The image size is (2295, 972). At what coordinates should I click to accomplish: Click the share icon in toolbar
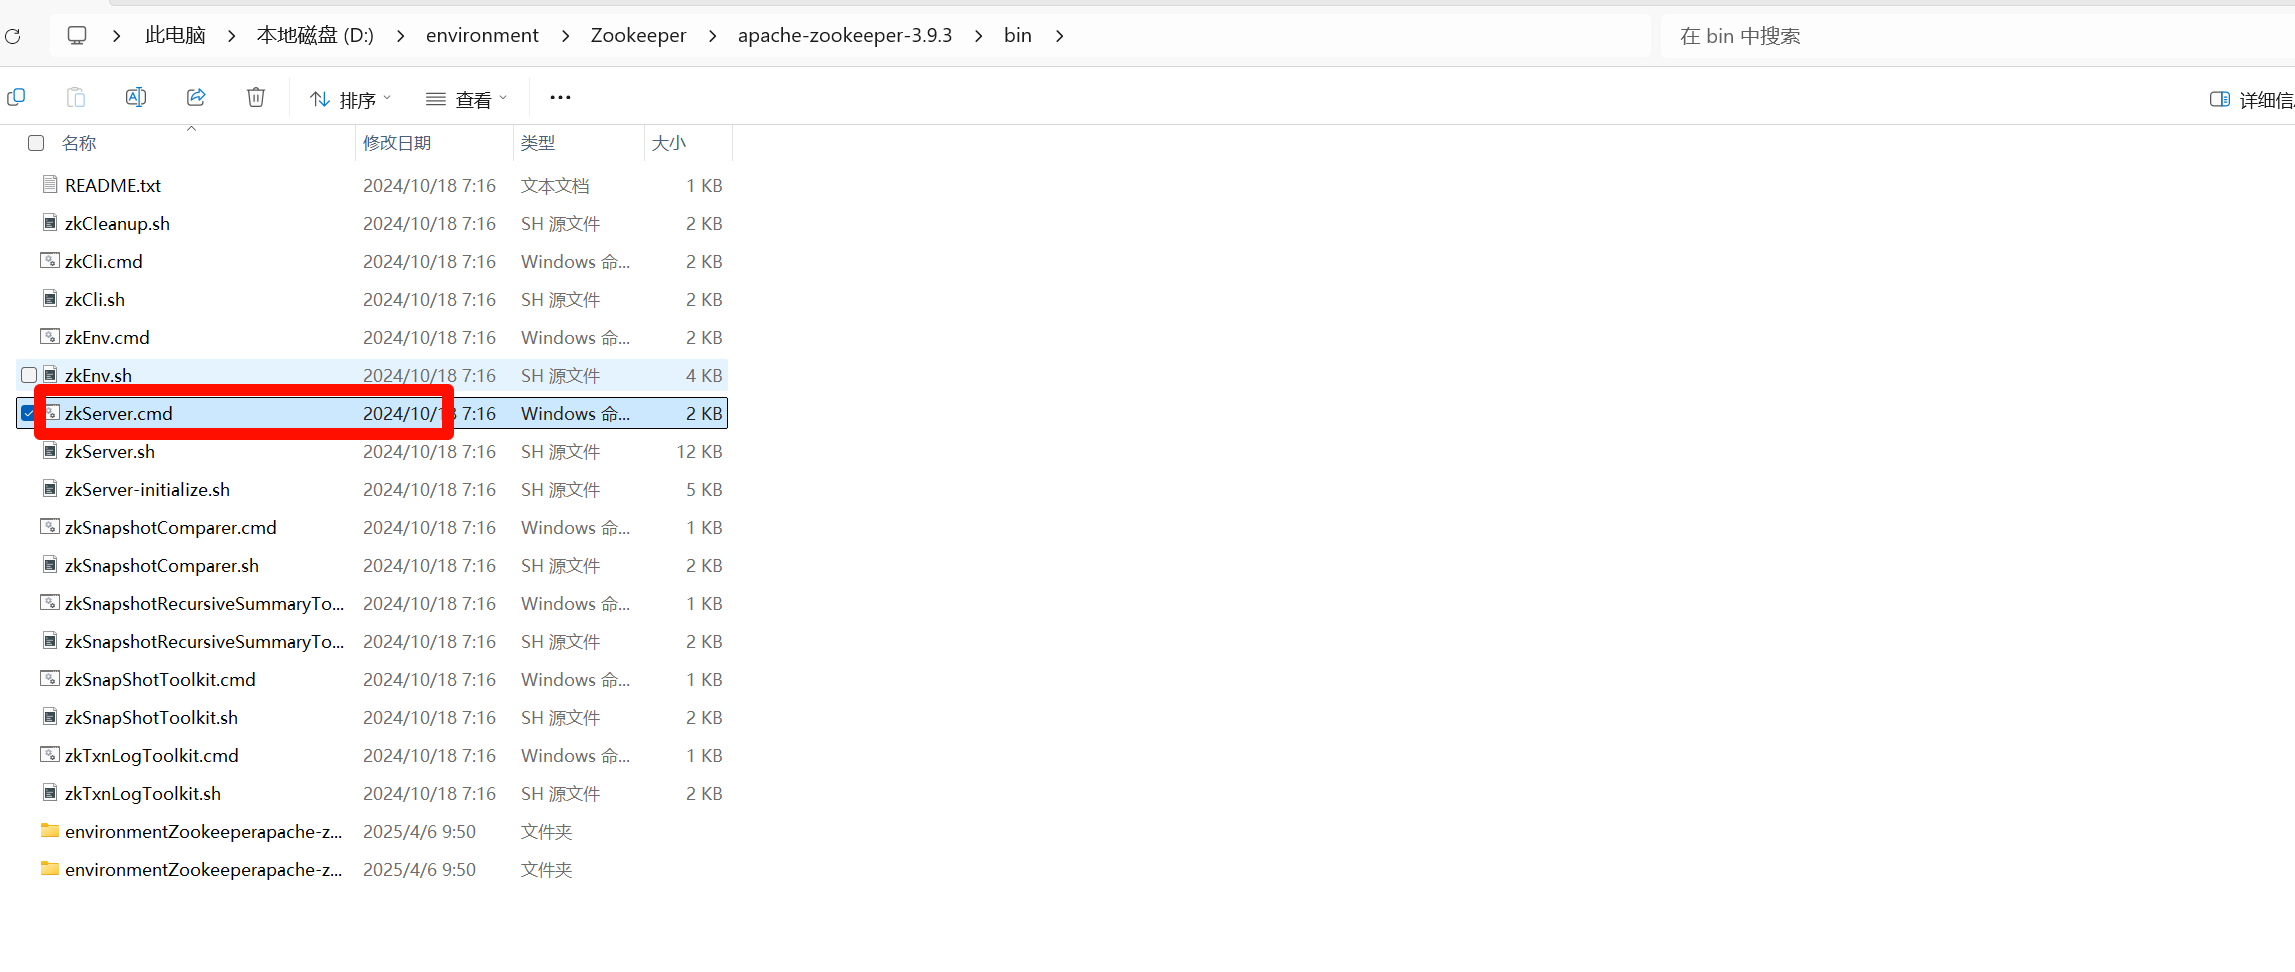coord(196,97)
